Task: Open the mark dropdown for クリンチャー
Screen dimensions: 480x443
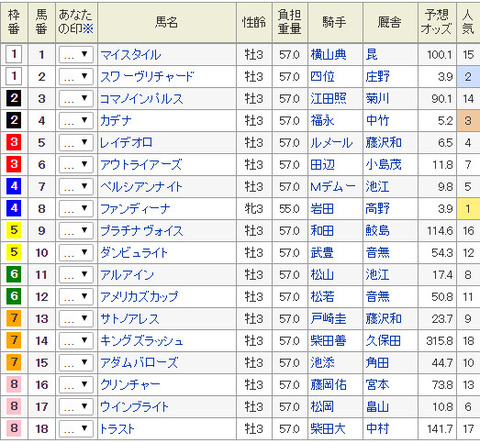Action: point(76,384)
